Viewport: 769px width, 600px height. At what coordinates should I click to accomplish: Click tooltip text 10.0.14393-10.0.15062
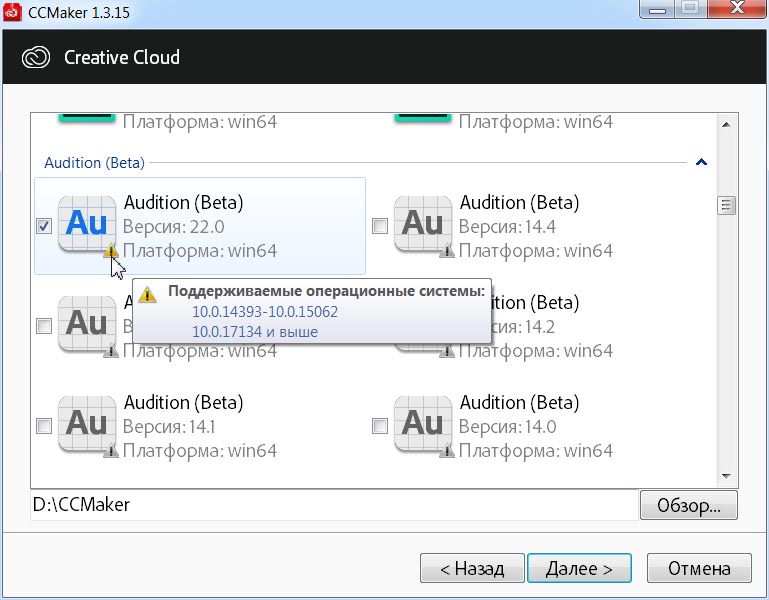pyautogui.click(x=265, y=312)
